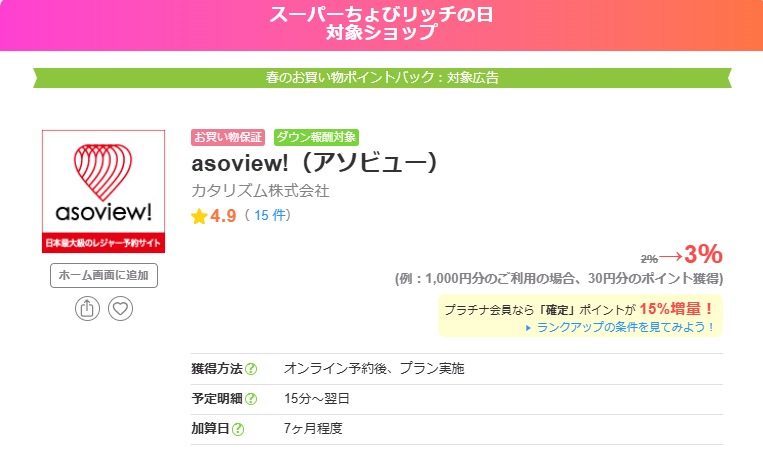
Task: Click the share icon under the logo
Action: [87, 309]
